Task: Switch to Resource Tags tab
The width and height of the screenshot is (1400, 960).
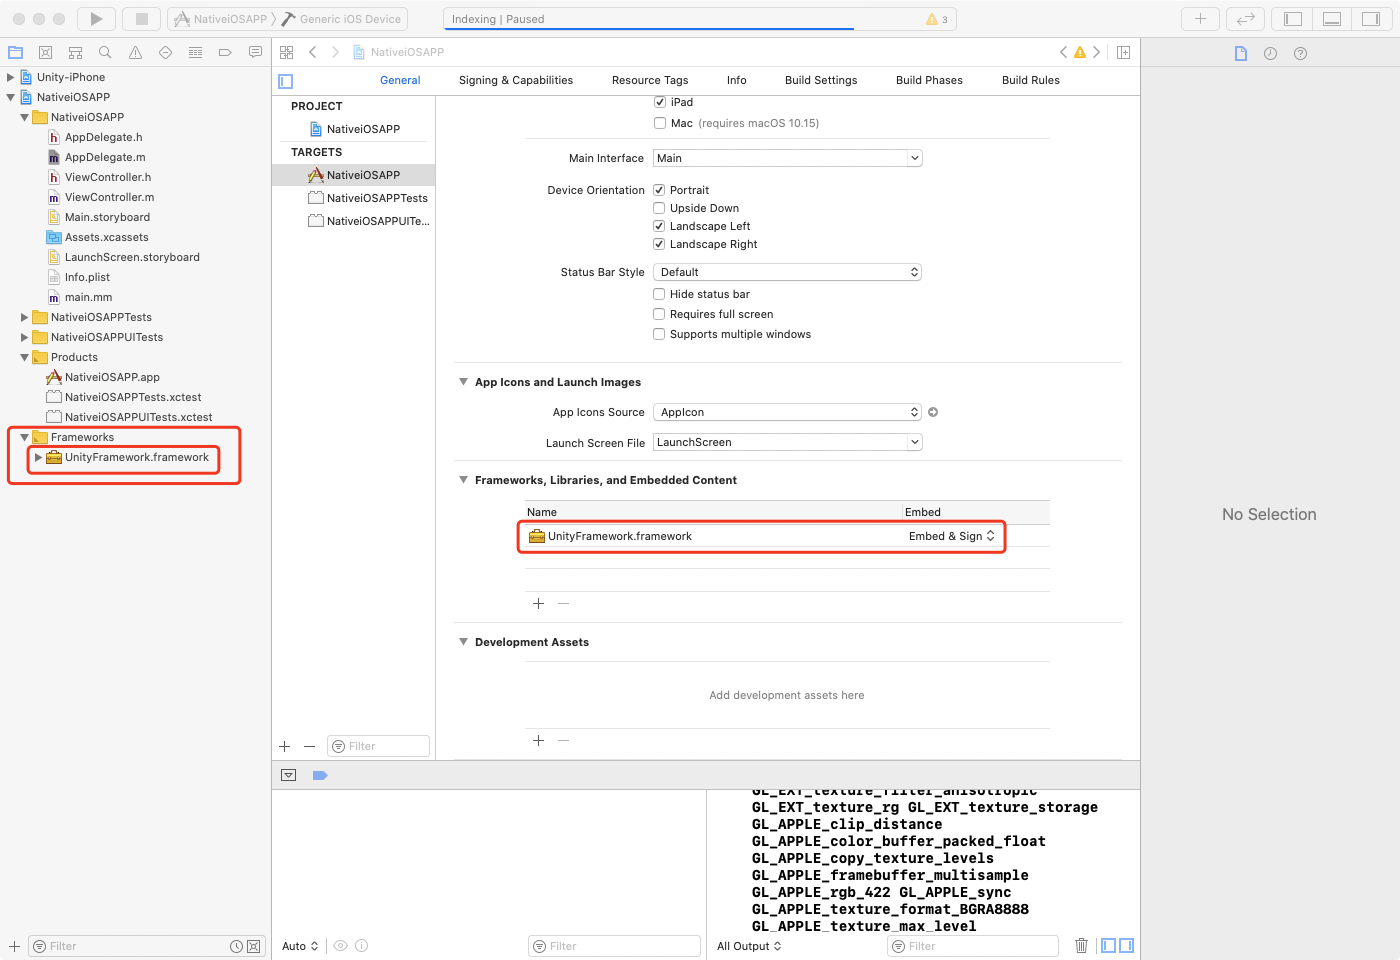Action: click(x=650, y=80)
